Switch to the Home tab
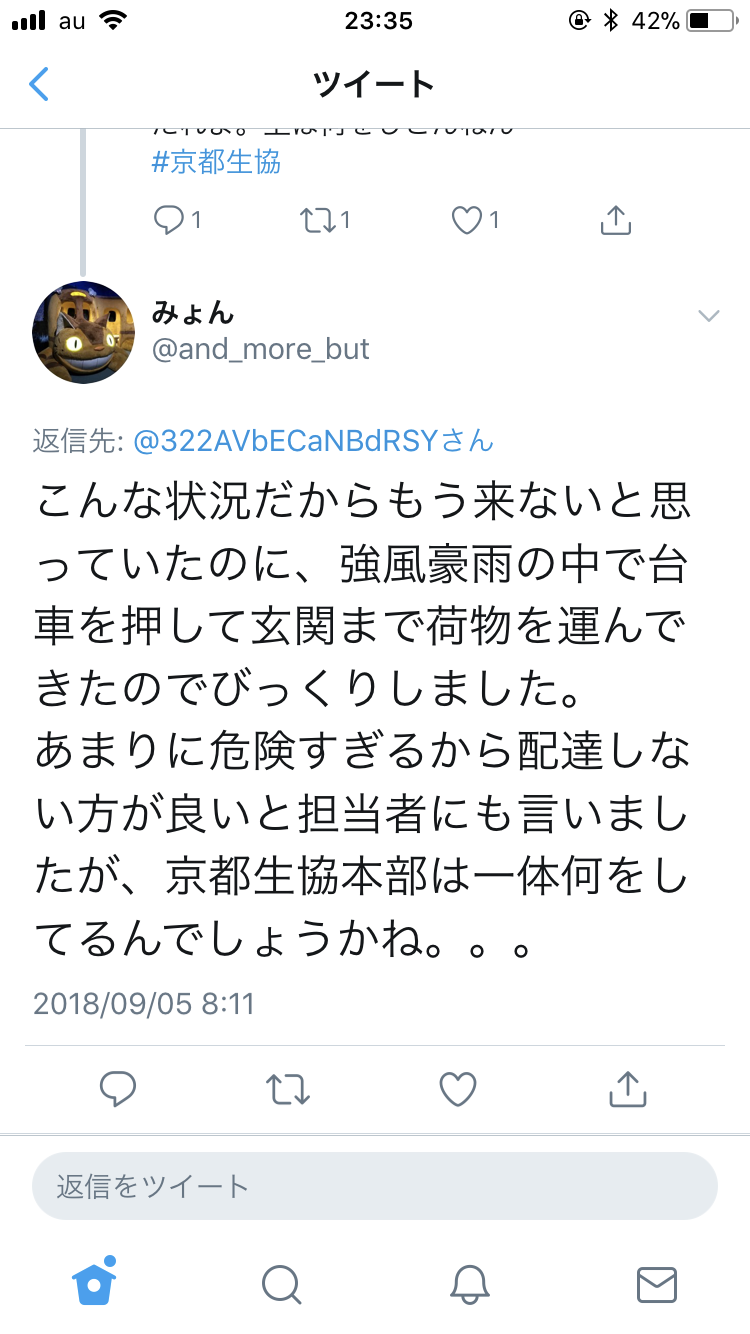Screen dimensions: 750x1334 pyautogui.click(x=94, y=1281)
